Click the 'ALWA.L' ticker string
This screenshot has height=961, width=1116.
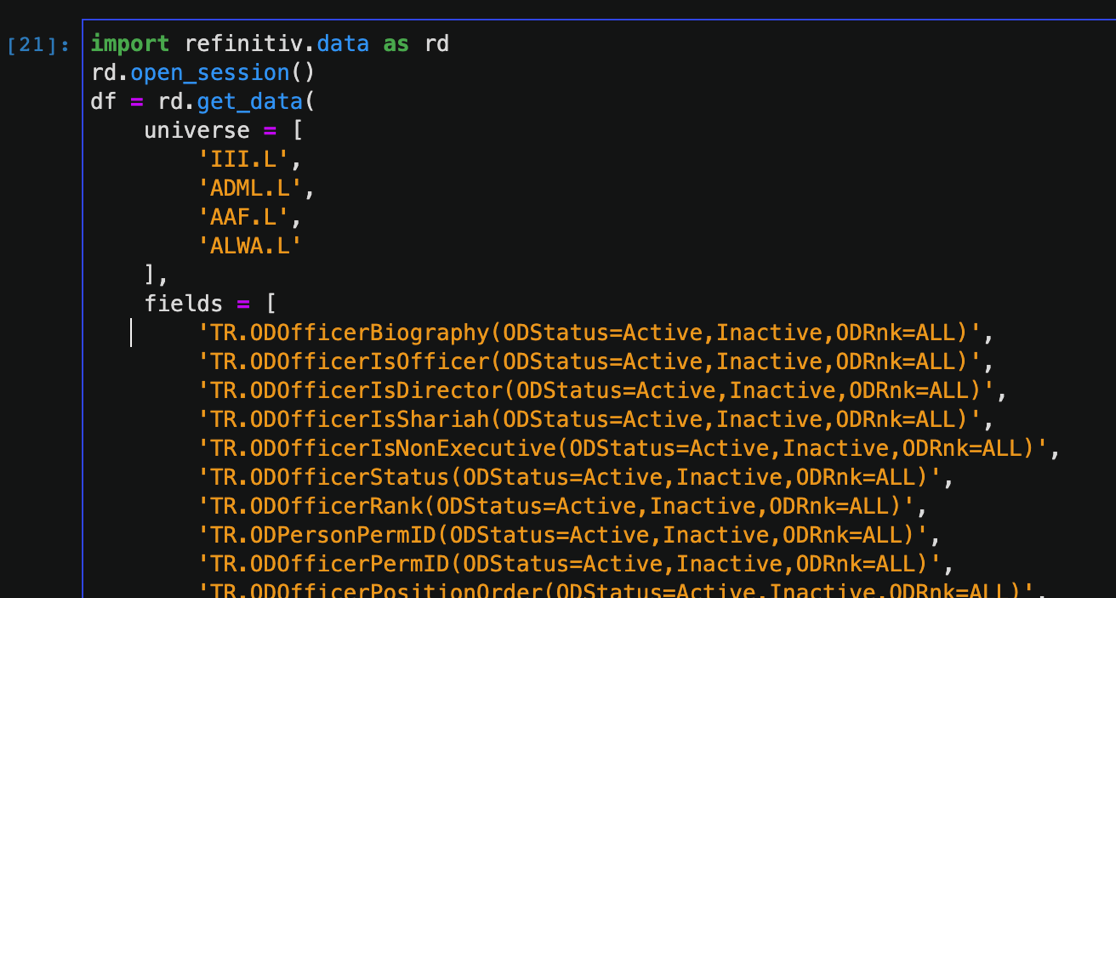pyautogui.click(x=250, y=246)
